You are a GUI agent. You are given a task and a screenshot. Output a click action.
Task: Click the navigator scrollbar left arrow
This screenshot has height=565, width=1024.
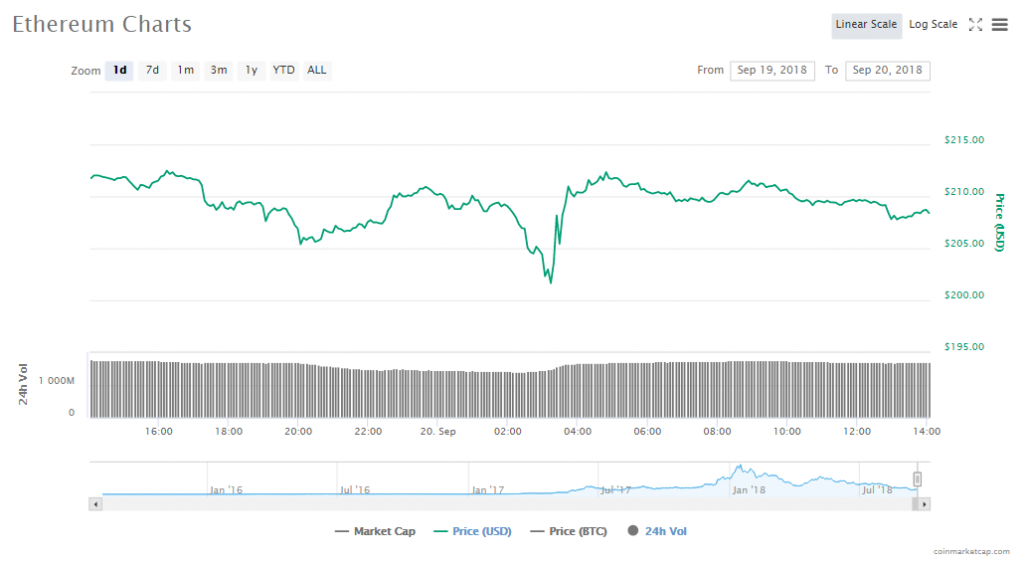point(96,504)
